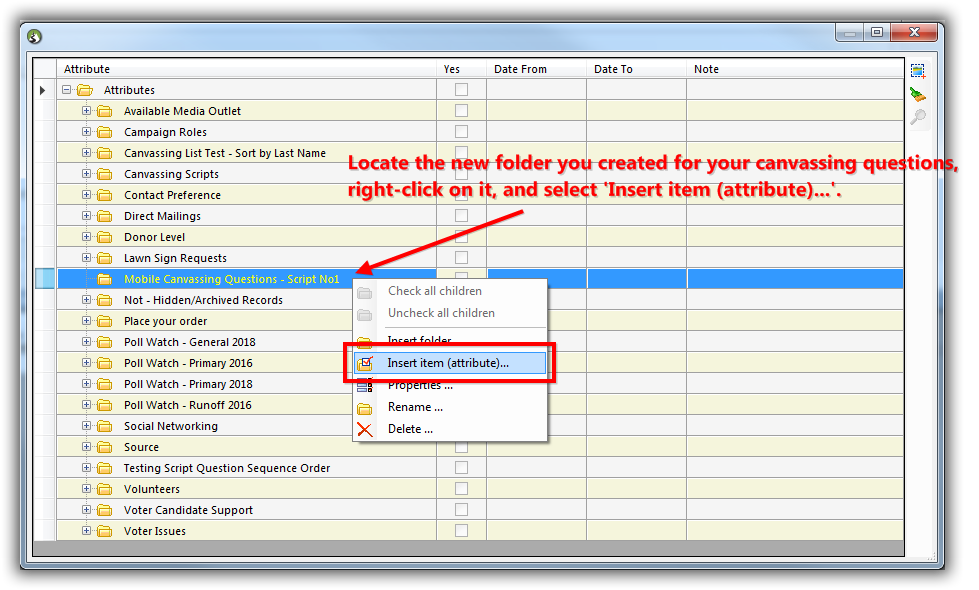Click the gray folder icon beside Check all children

coord(365,292)
